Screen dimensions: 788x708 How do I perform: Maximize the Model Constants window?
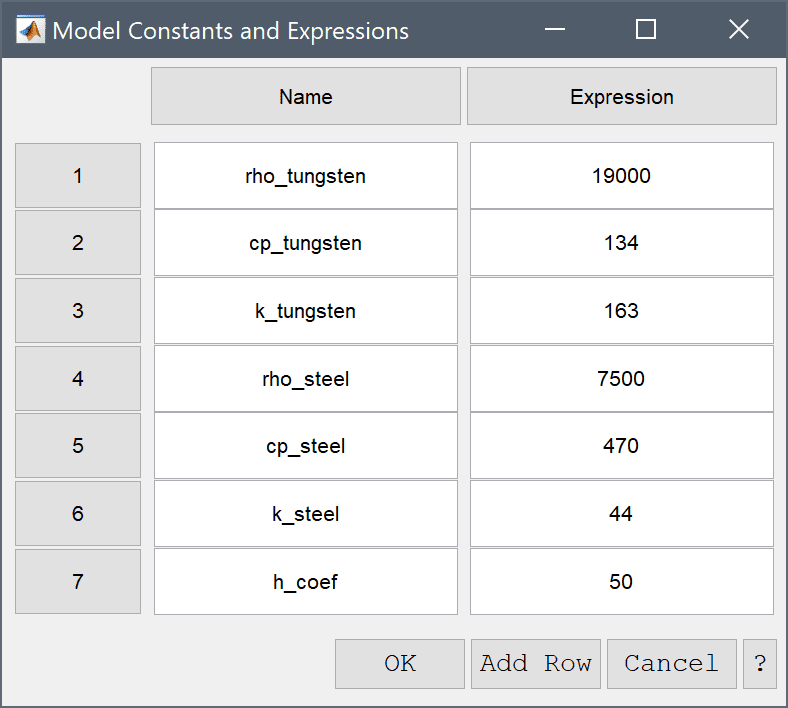click(646, 29)
